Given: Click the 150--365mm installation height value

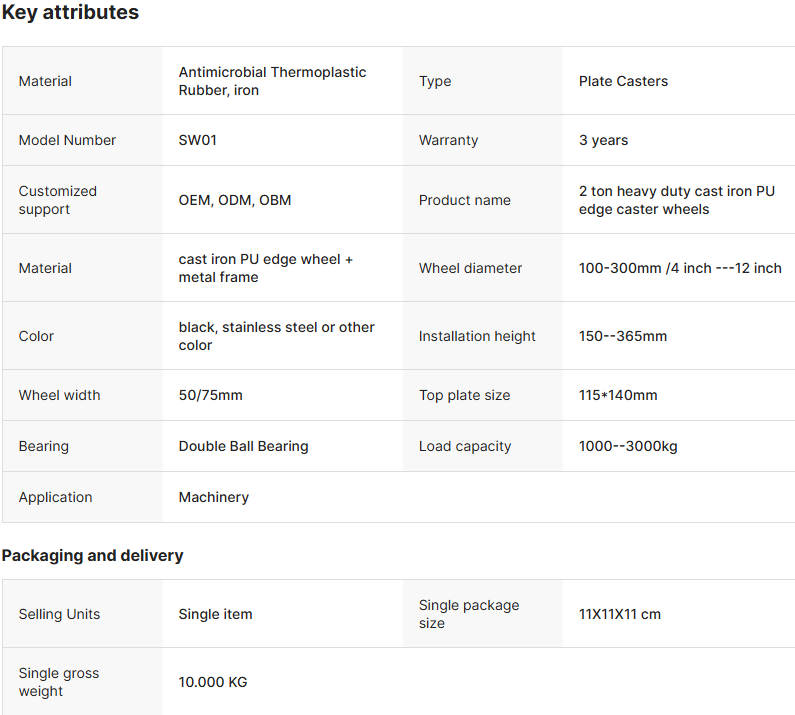Looking at the screenshot, I should [623, 336].
